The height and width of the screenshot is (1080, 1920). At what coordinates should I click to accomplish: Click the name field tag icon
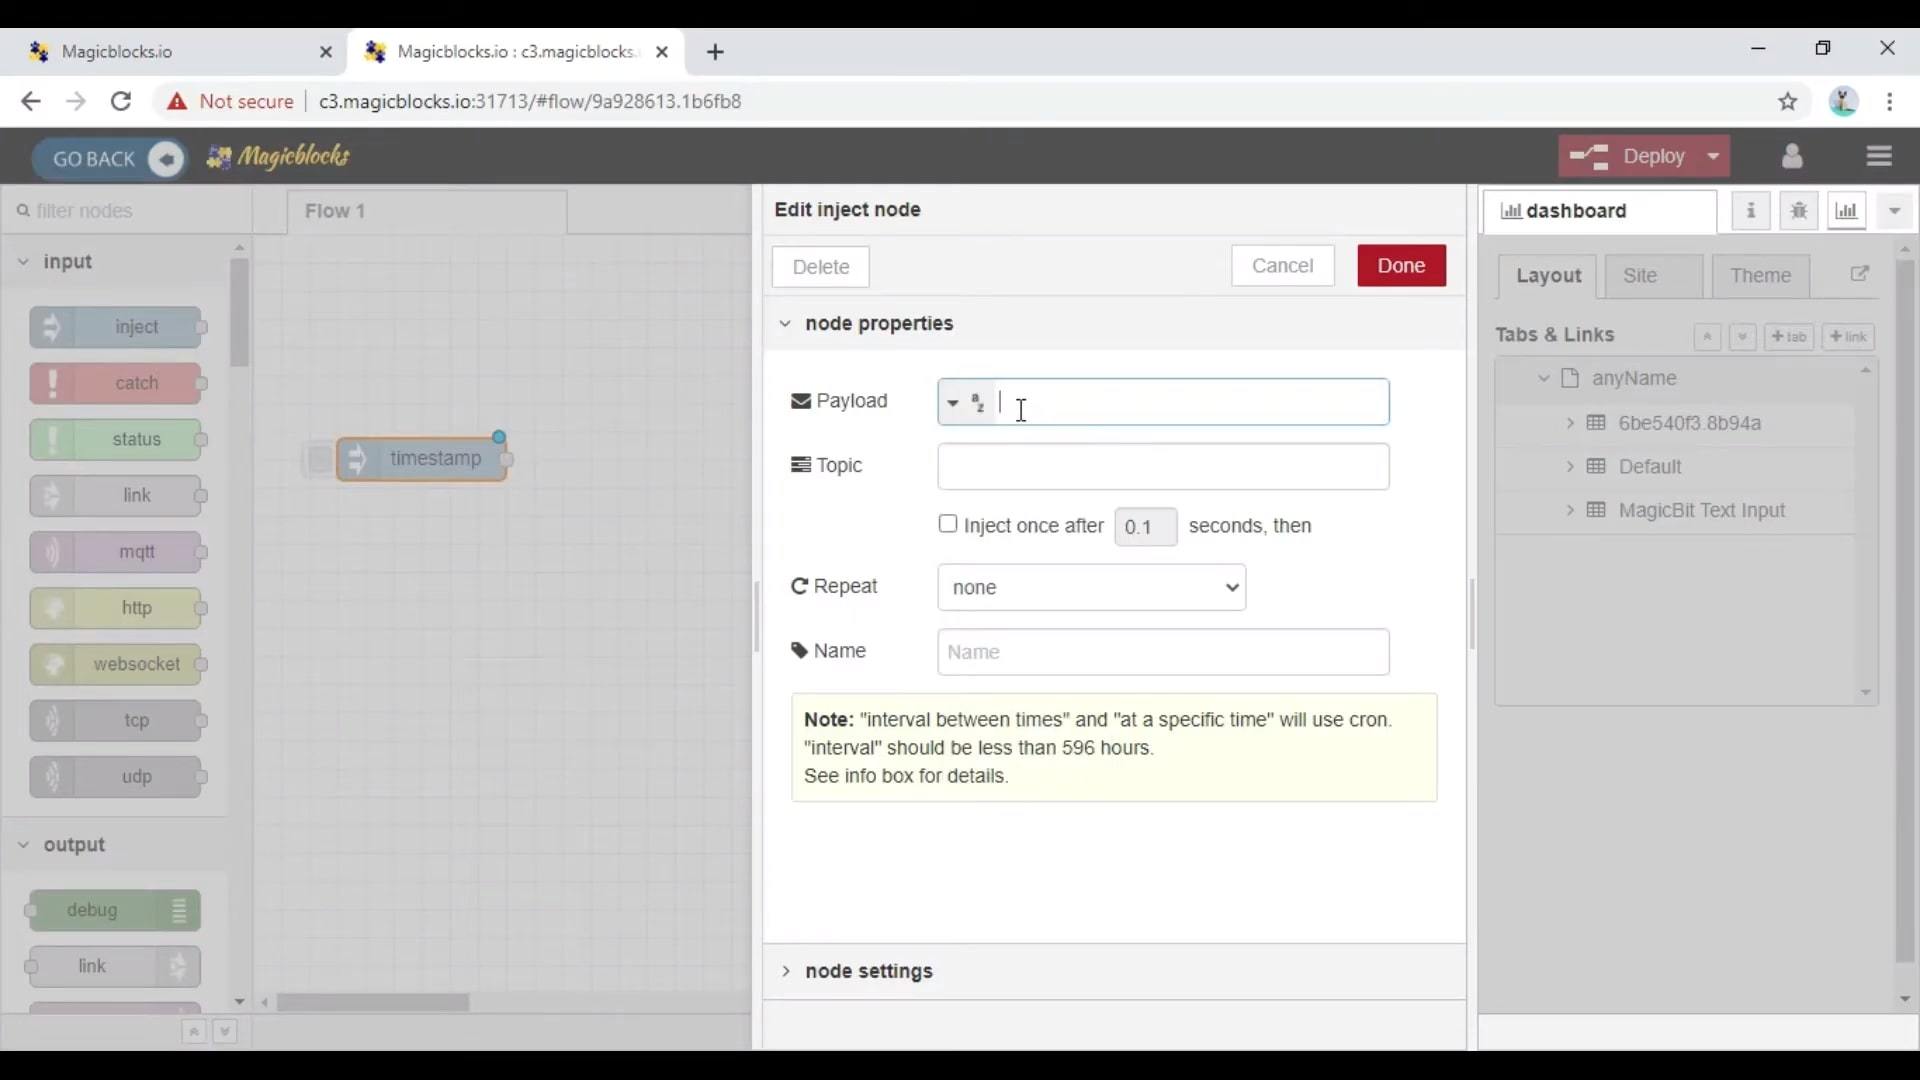[798, 650]
